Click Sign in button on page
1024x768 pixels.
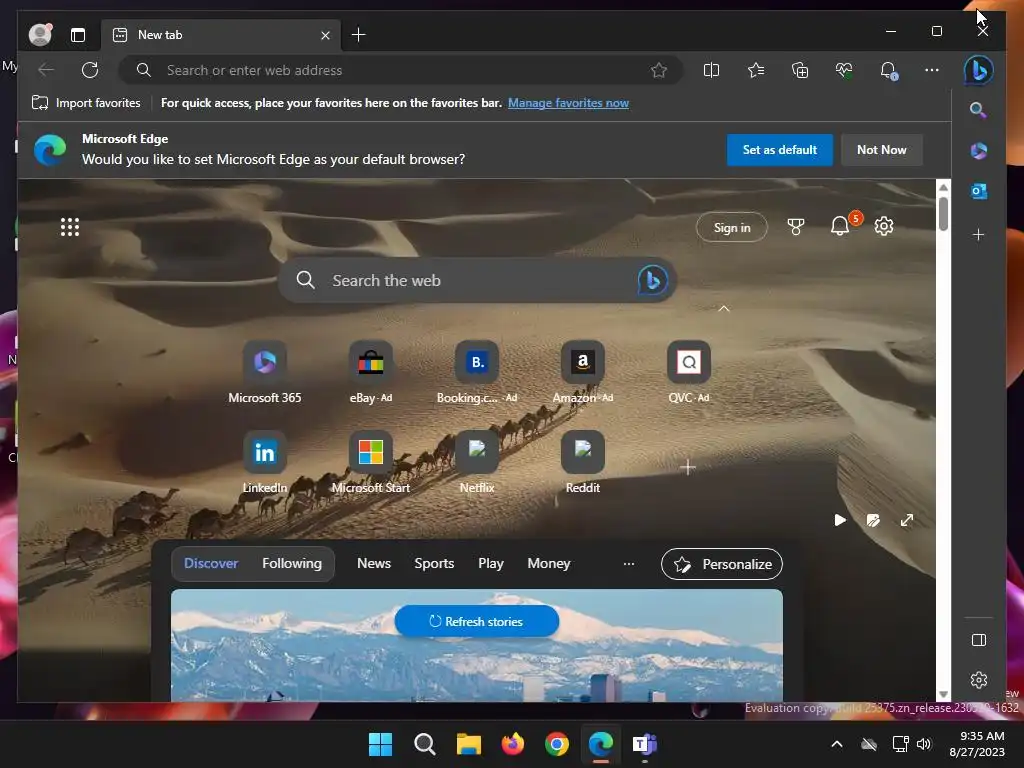(x=731, y=227)
